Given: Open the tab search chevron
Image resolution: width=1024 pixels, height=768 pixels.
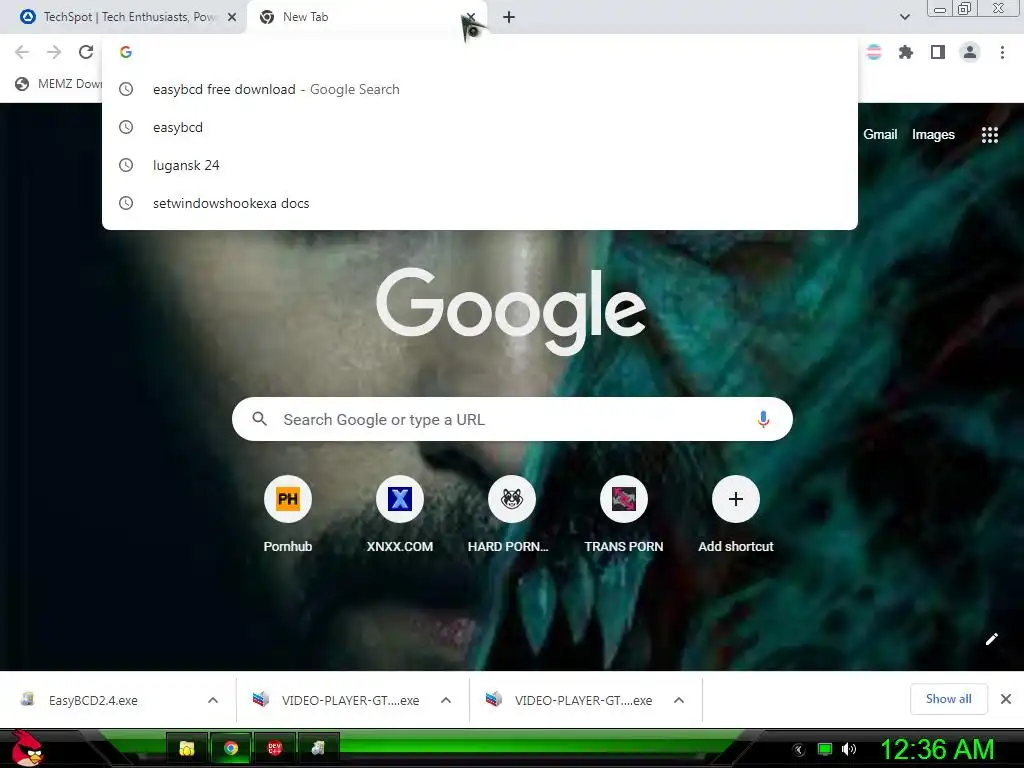Looking at the screenshot, I should coord(904,17).
